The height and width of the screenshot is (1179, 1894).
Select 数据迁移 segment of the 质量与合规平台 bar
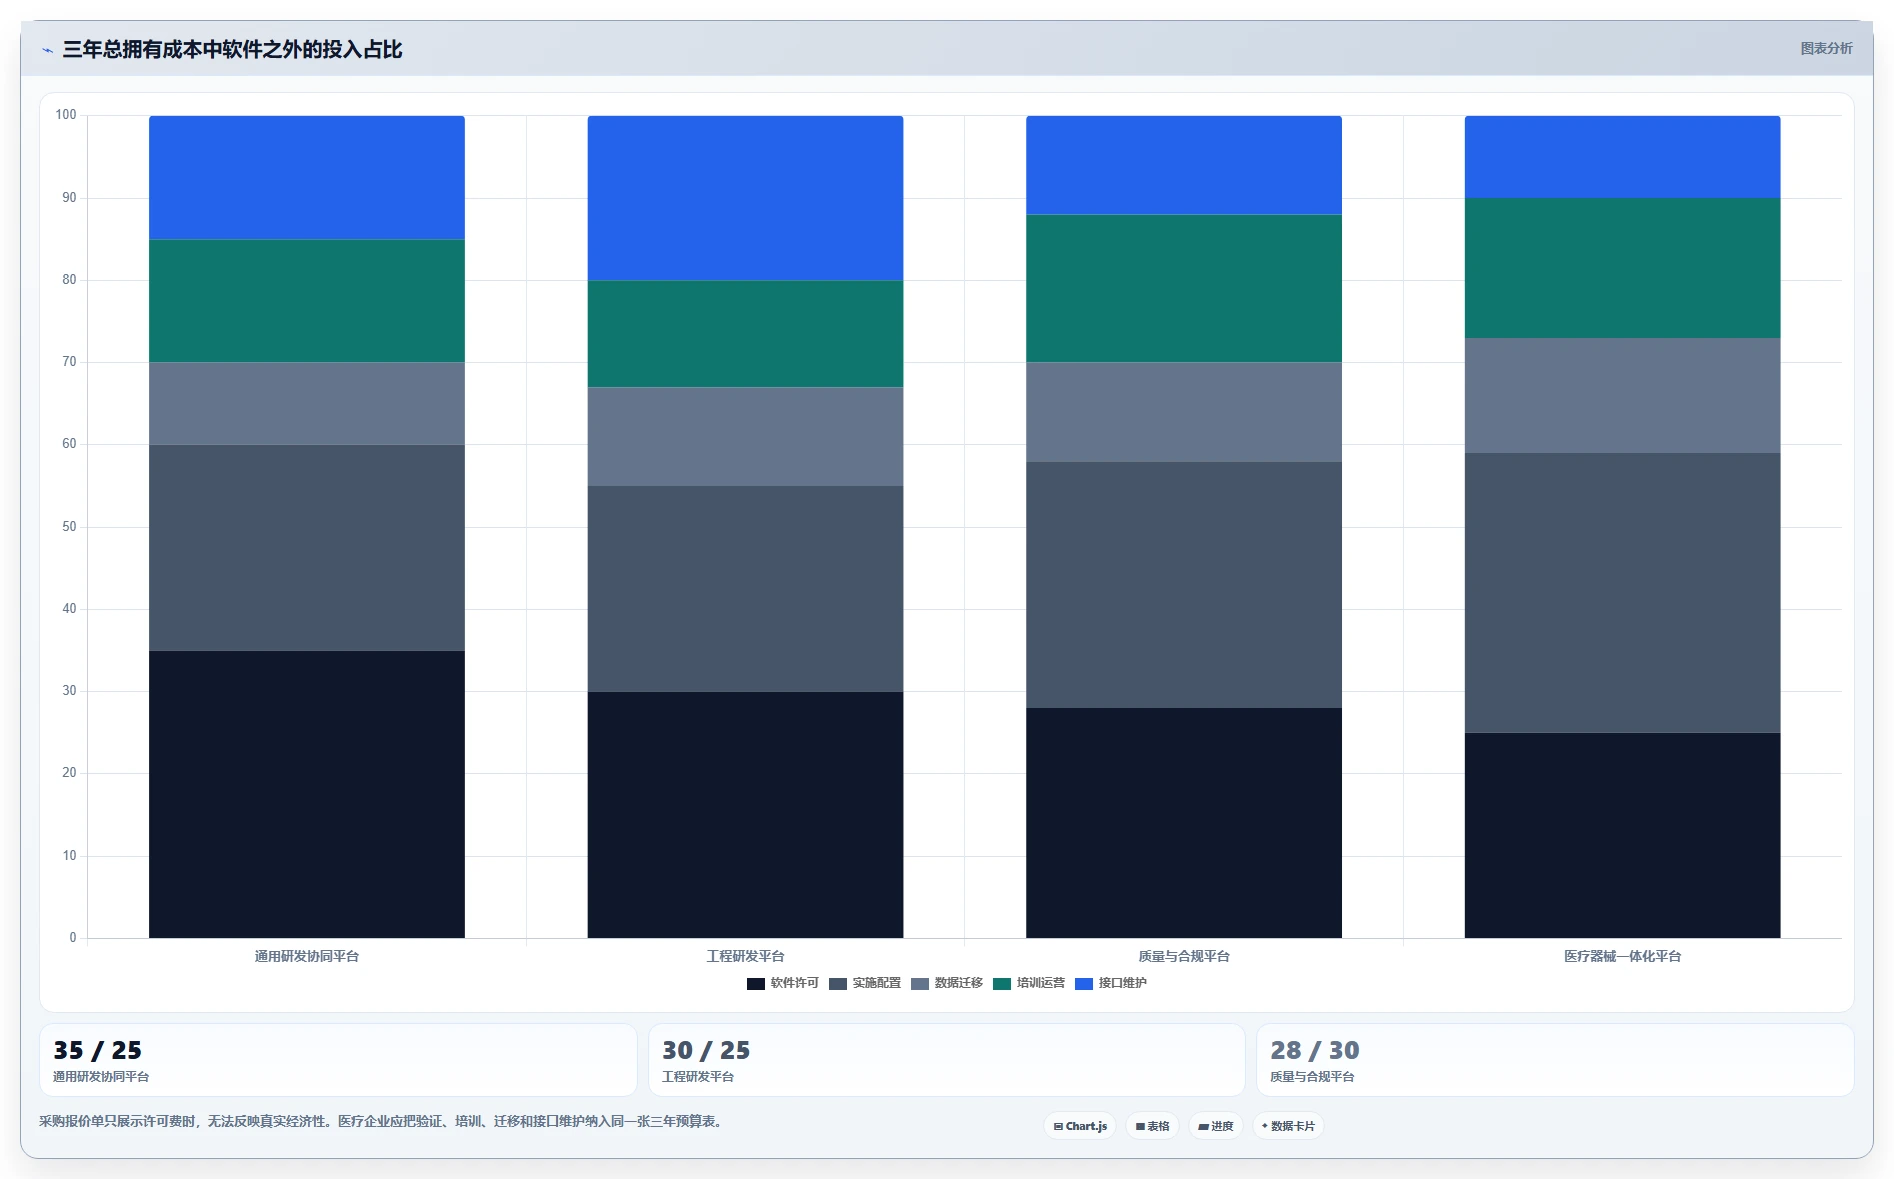(x=1184, y=412)
